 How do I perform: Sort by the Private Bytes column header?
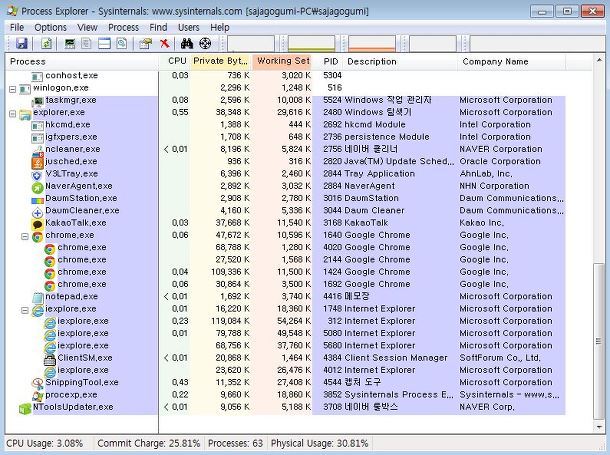[x=221, y=61]
